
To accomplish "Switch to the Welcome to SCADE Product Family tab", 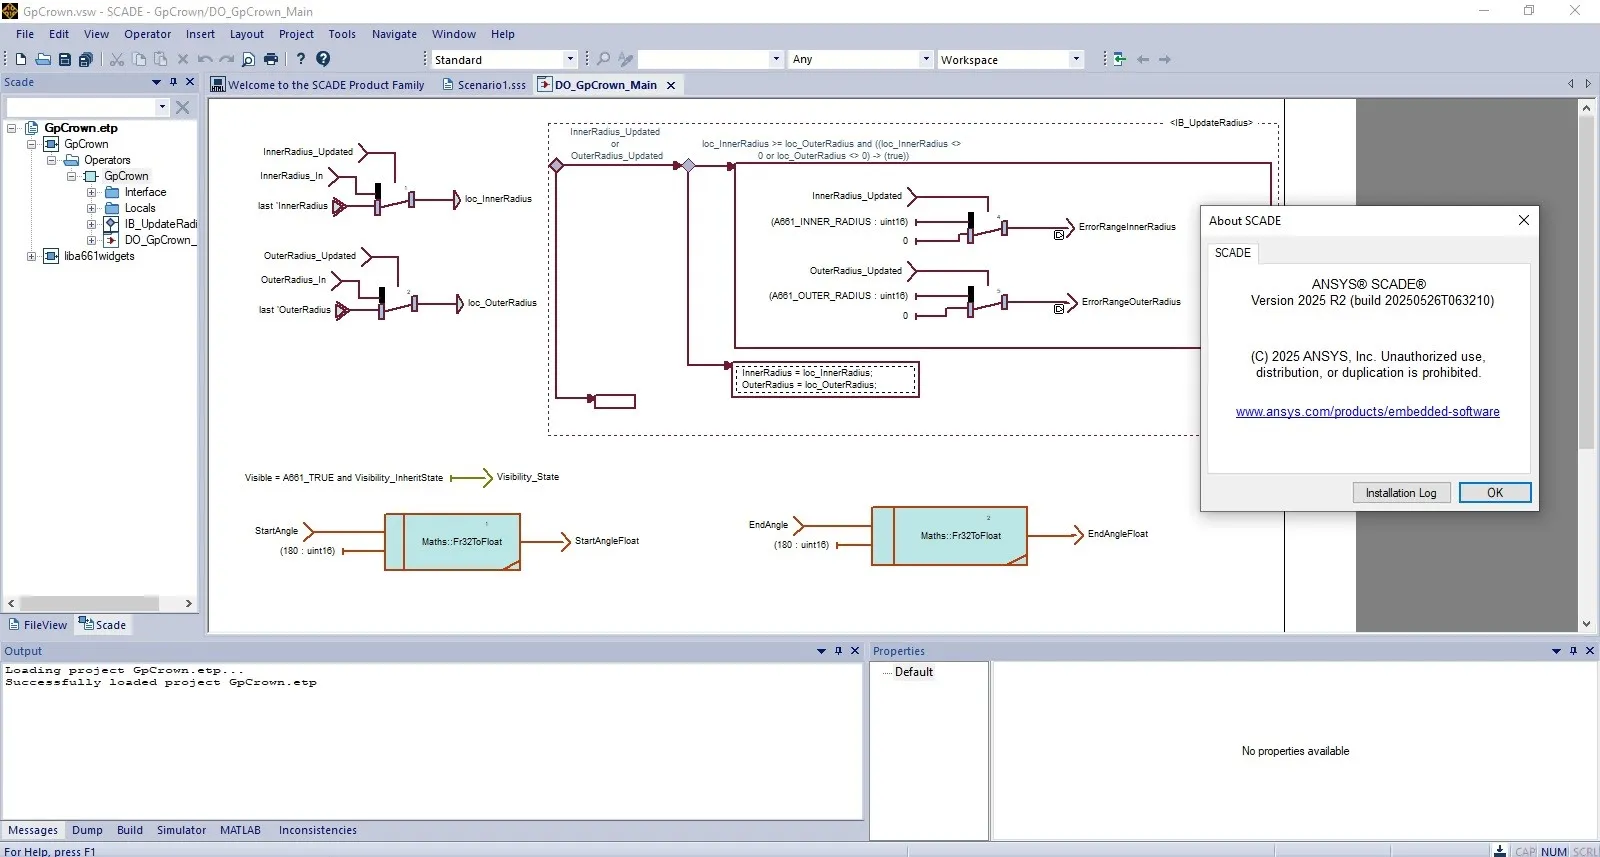I will [x=318, y=85].
